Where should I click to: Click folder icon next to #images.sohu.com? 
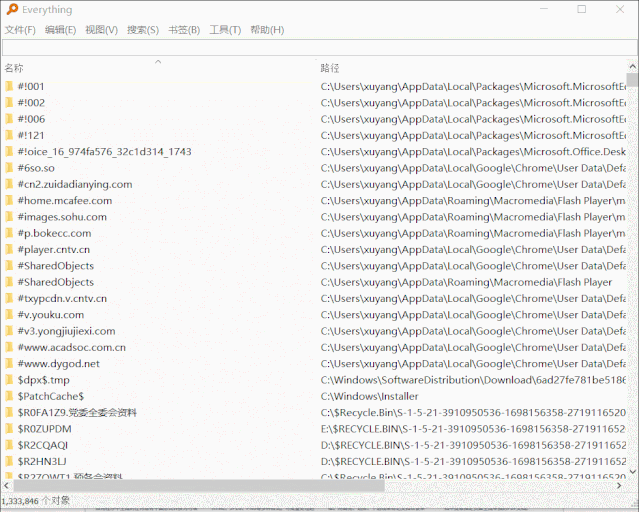coord(9,217)
